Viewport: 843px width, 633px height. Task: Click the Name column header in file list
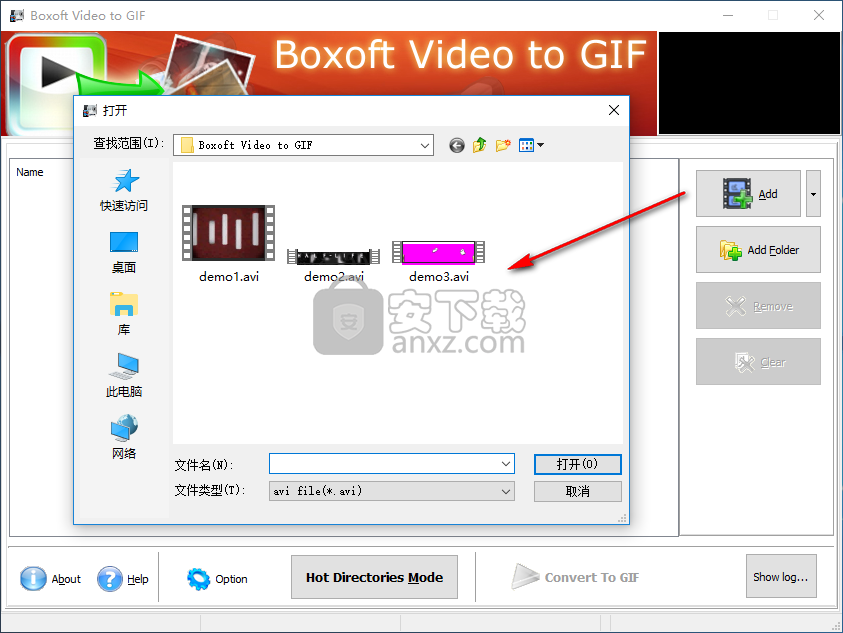30,172
